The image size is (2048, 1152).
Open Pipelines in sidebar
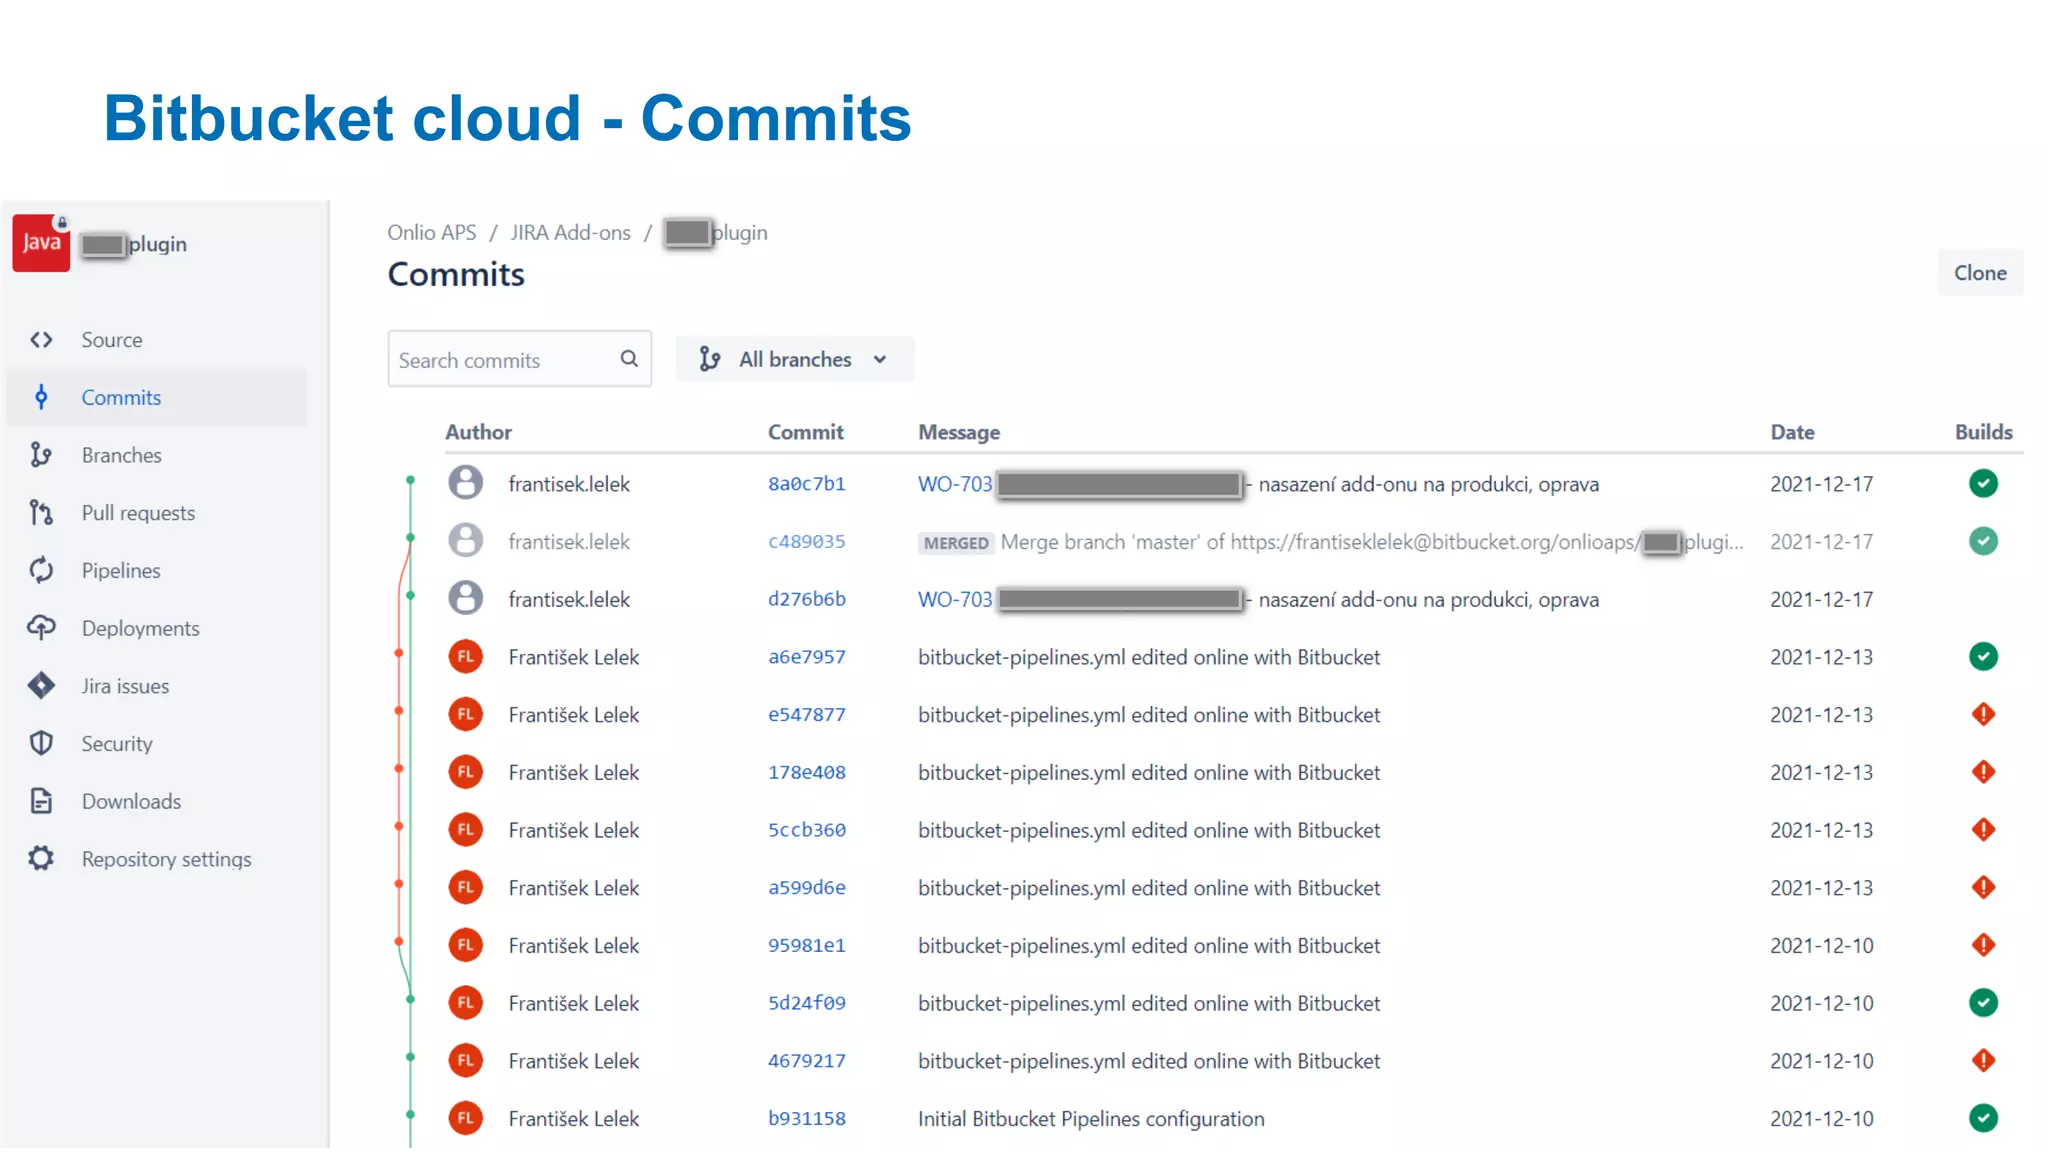tap(121, 570)
